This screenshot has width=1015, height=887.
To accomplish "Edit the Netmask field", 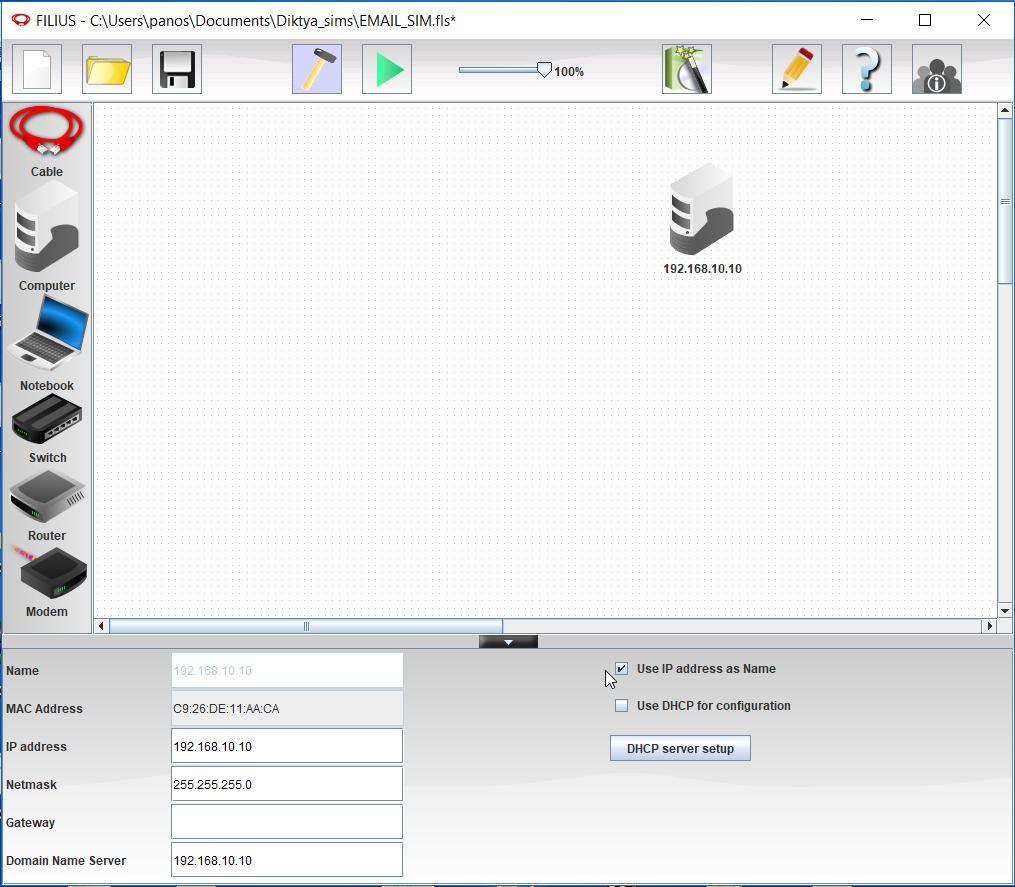I will click(x=287, y=784).
